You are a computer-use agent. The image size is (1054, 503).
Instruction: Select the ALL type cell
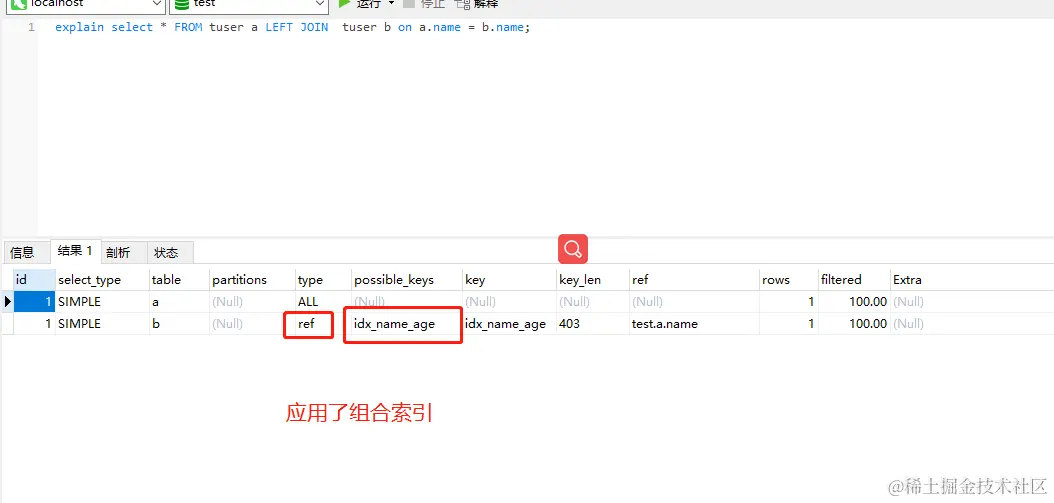[x=324, y=302]
